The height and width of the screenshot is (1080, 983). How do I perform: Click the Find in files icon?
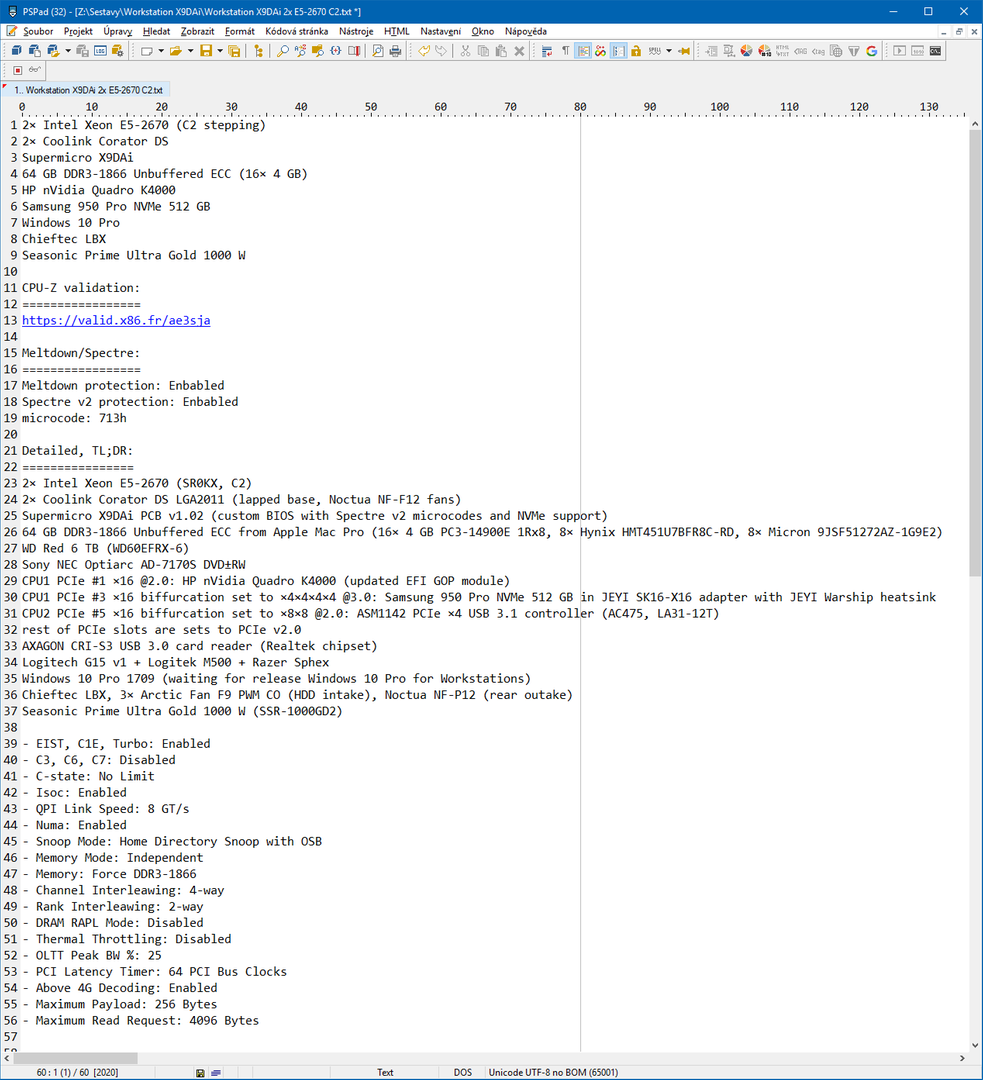[318, 51]
